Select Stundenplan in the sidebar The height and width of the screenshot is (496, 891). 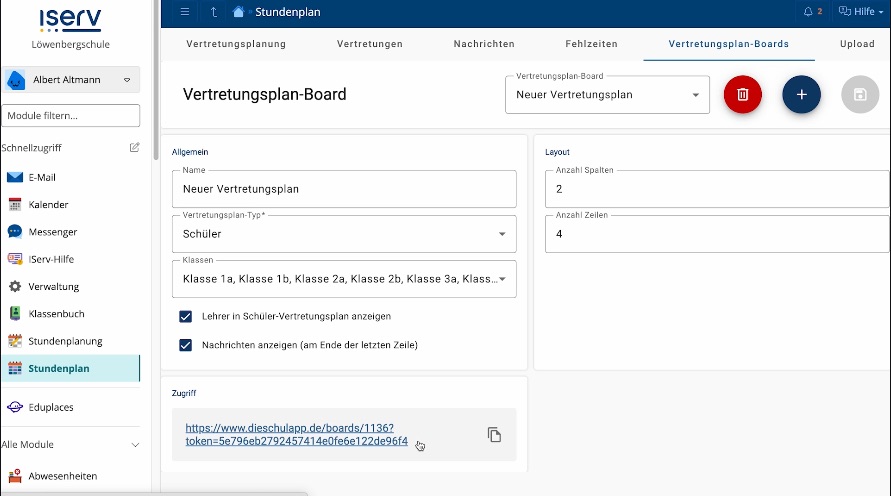70,368
